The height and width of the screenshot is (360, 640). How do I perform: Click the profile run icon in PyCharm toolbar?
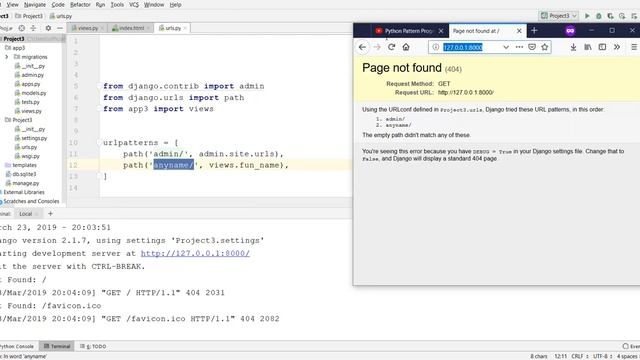pyautogui.click(x=622, y=16)
